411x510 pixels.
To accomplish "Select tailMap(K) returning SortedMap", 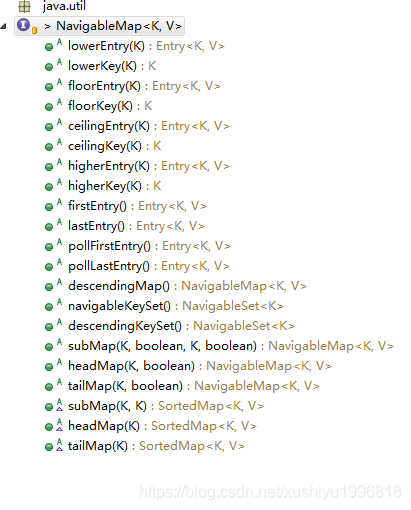I will (156, 446).
